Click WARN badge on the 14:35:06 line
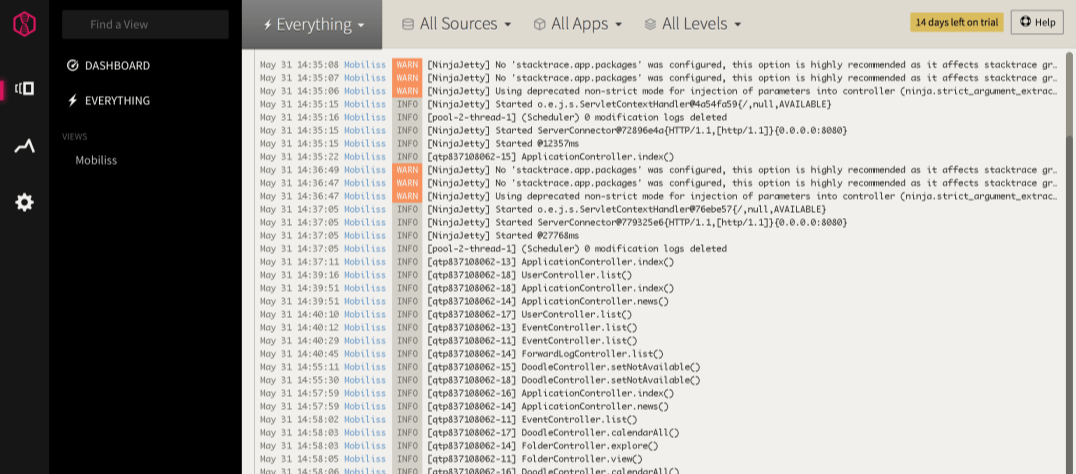The image size is (1076, 474). point(407,91)
